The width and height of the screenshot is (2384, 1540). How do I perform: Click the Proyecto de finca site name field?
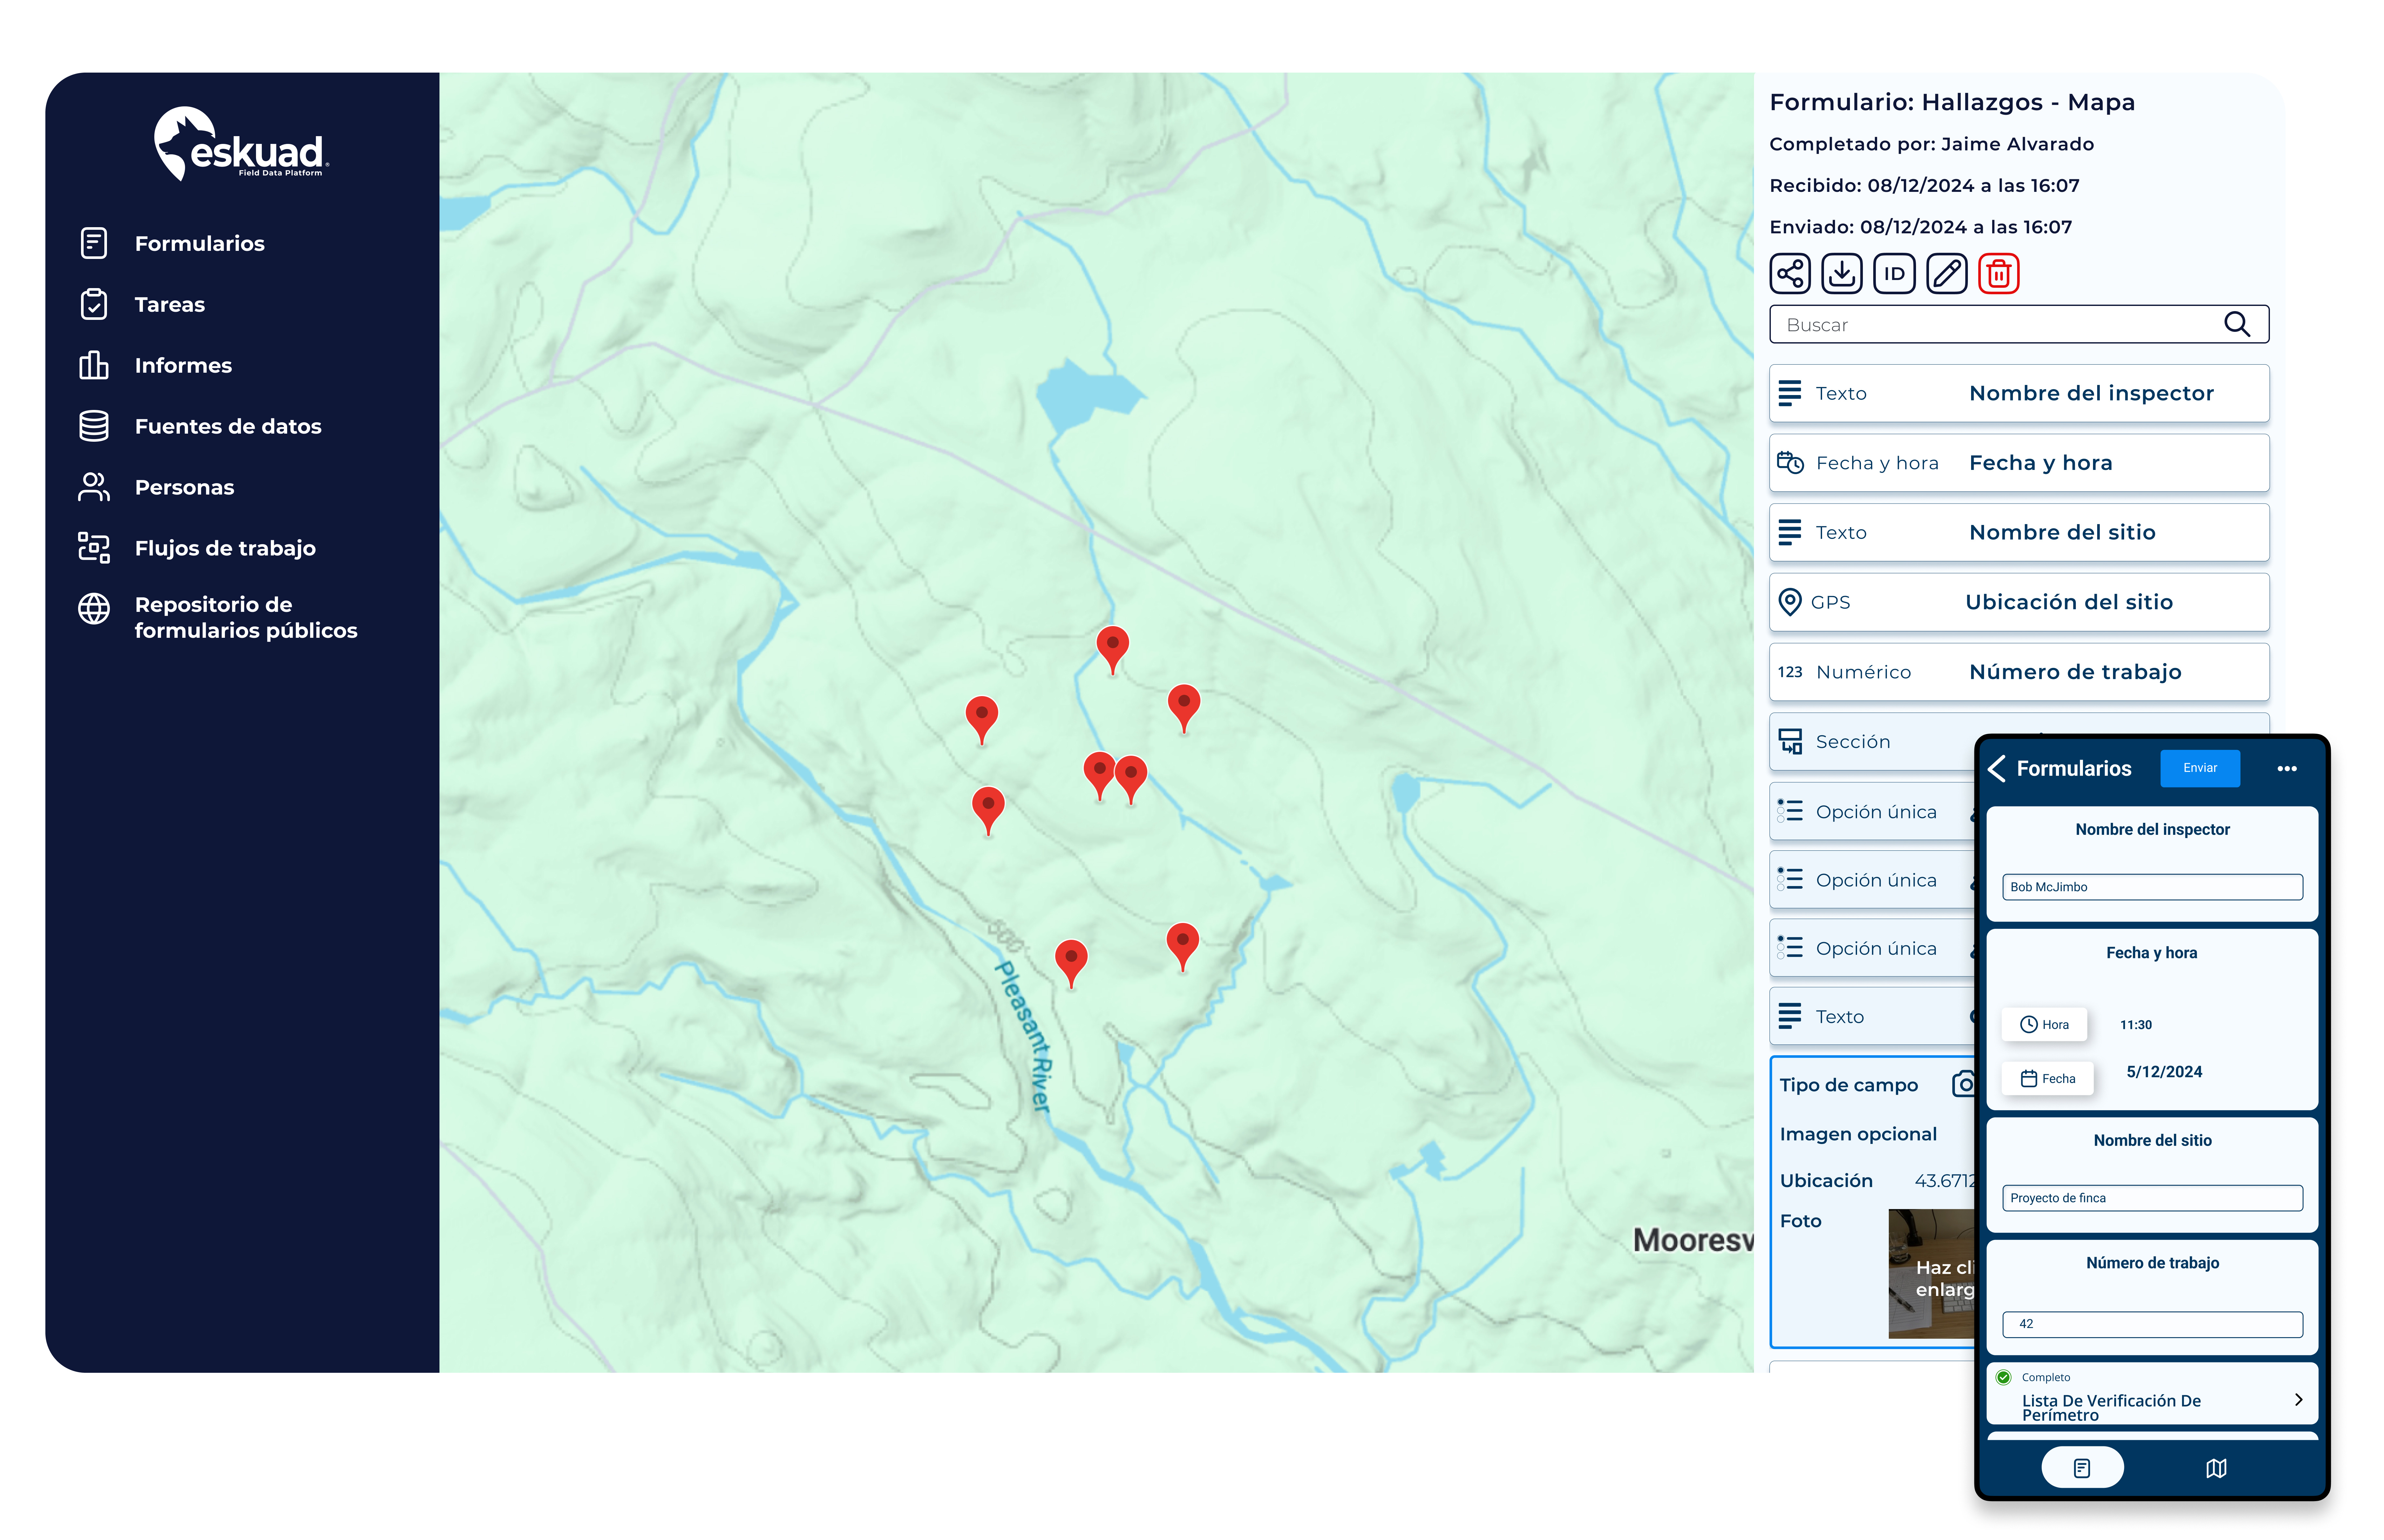pyautogui.click(x=2152, y=1198)
